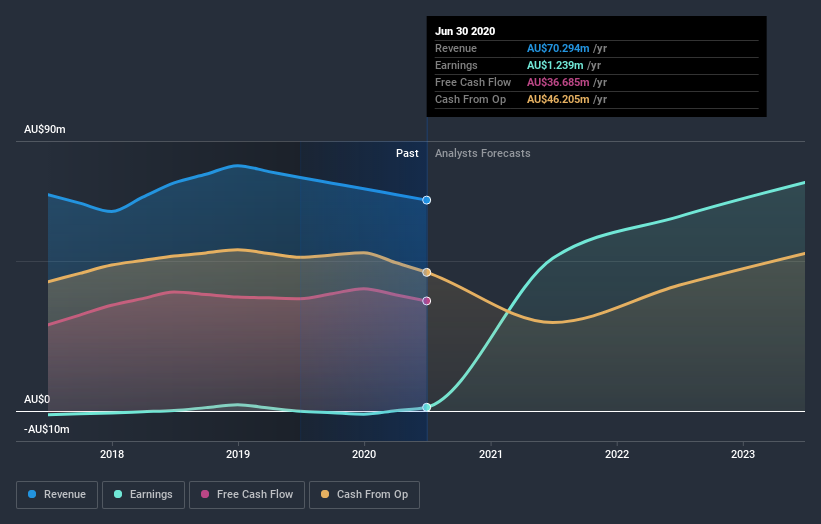Viewport: 821px width, 524px height.
Task: Click the teal Earnings data point marker
Action: coord(427,407)
